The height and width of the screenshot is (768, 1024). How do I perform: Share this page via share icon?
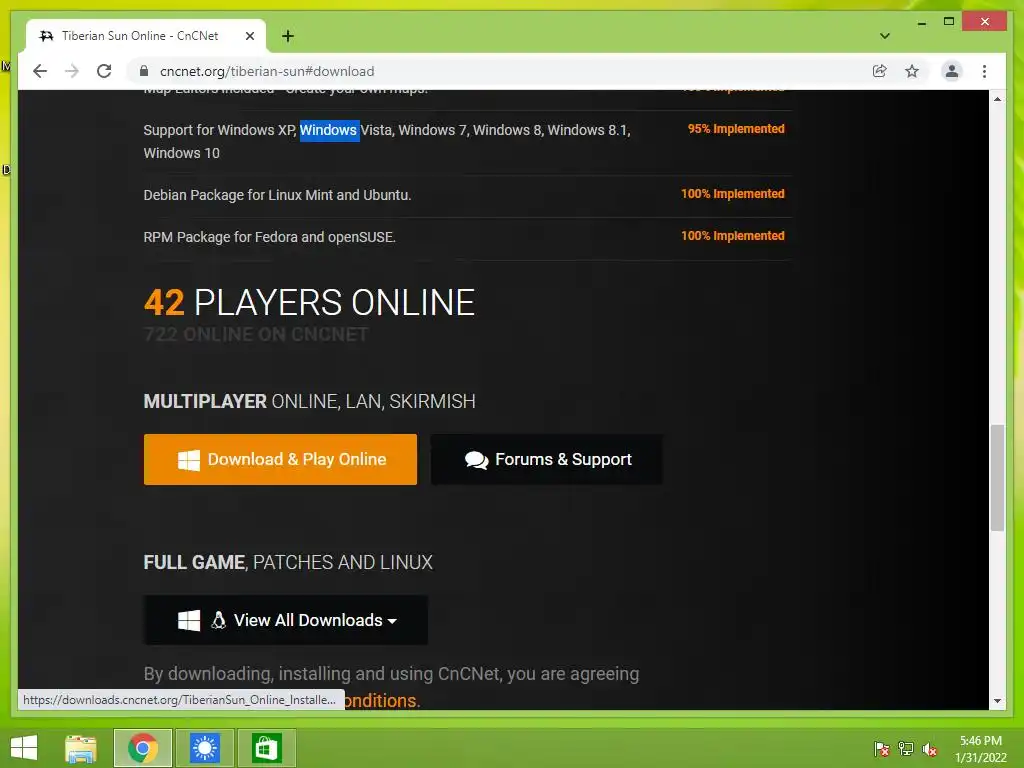(x=880, y=71)
